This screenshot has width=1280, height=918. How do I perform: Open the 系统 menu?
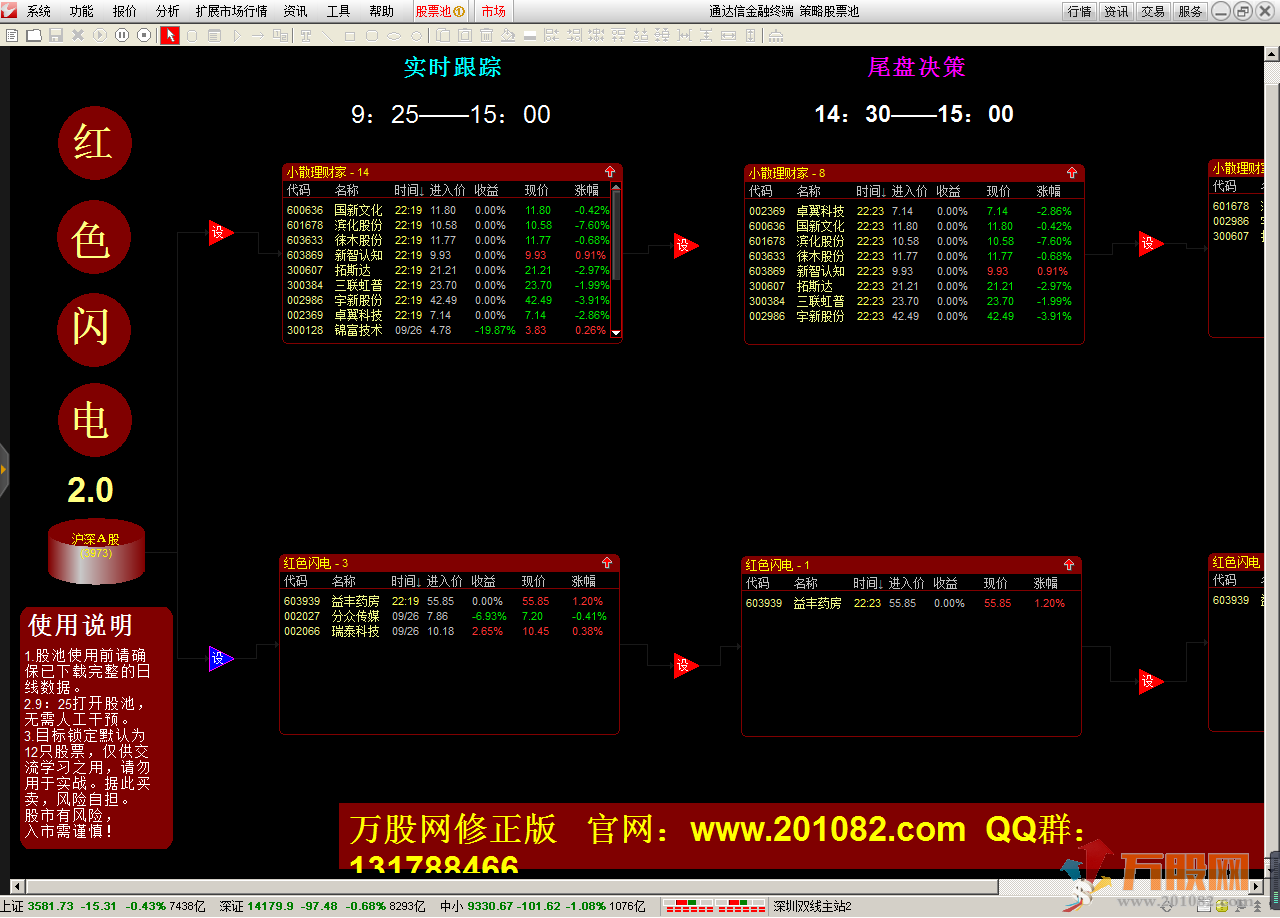(x=39, y=12)
